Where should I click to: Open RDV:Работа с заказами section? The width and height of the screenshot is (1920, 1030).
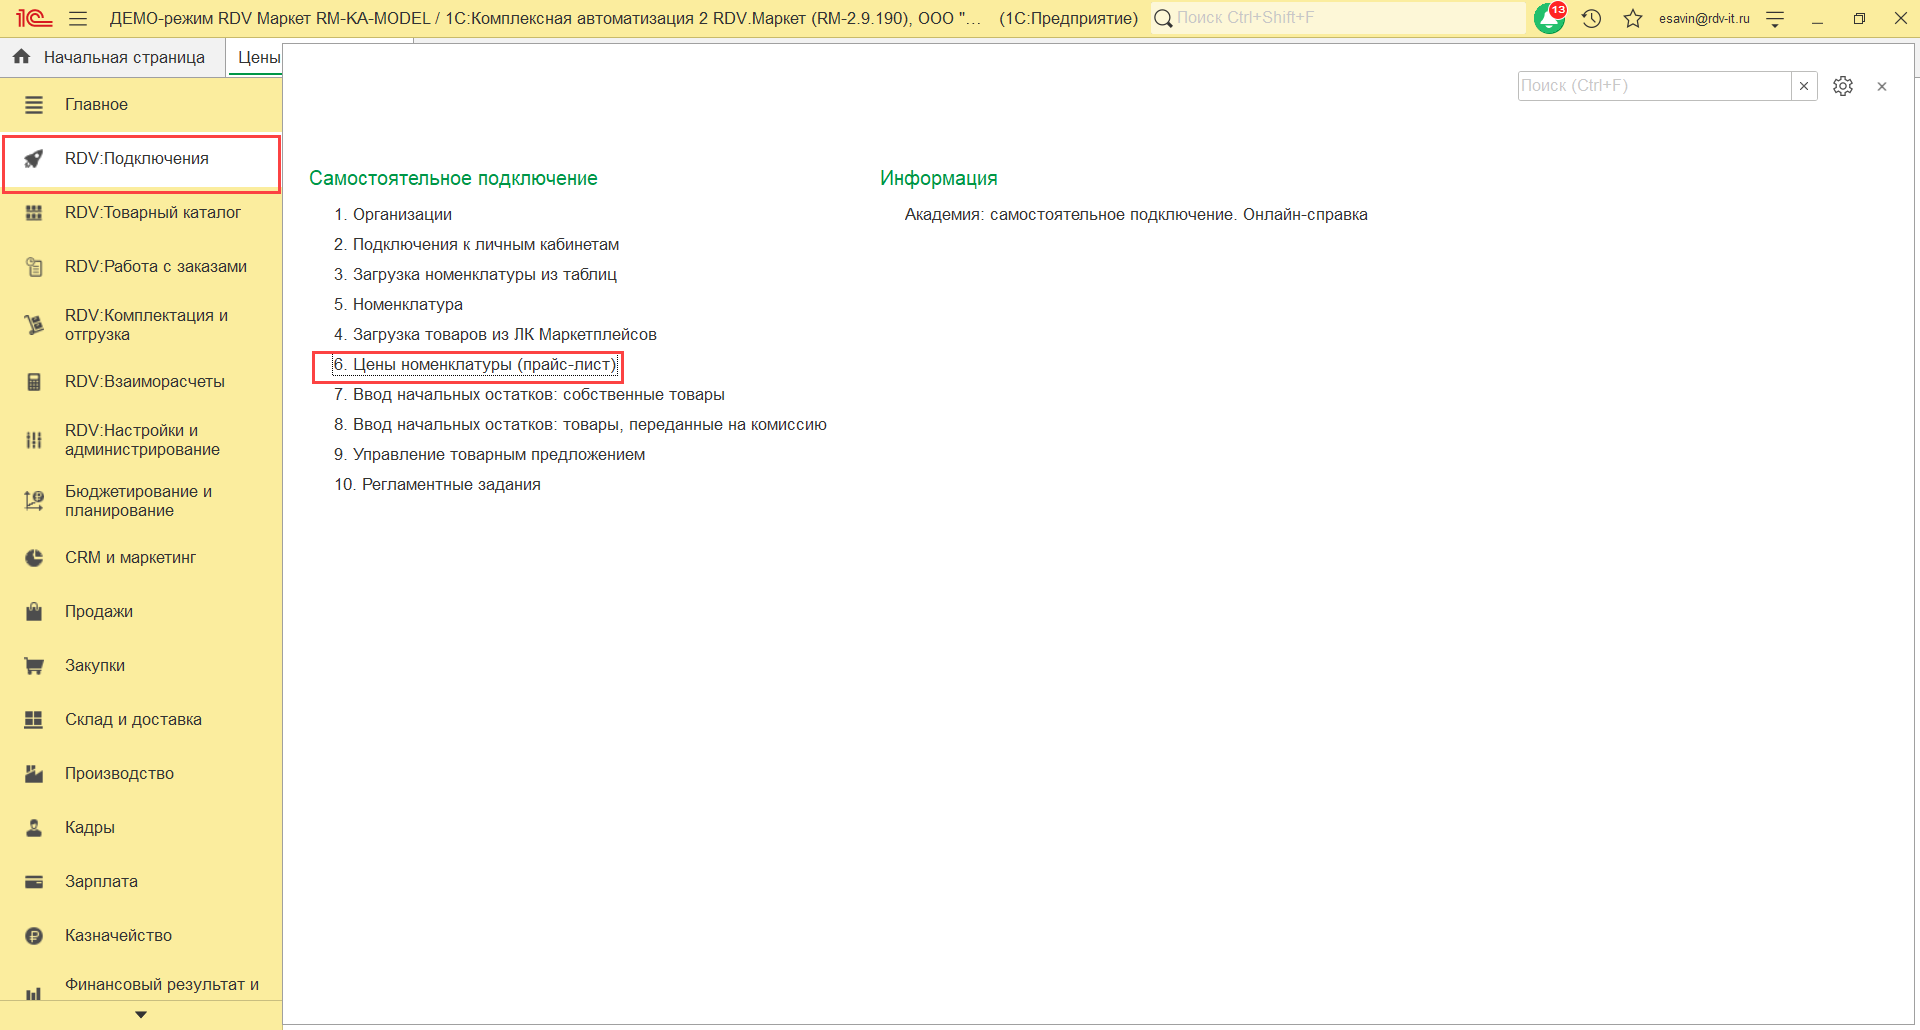coord(141,266)
